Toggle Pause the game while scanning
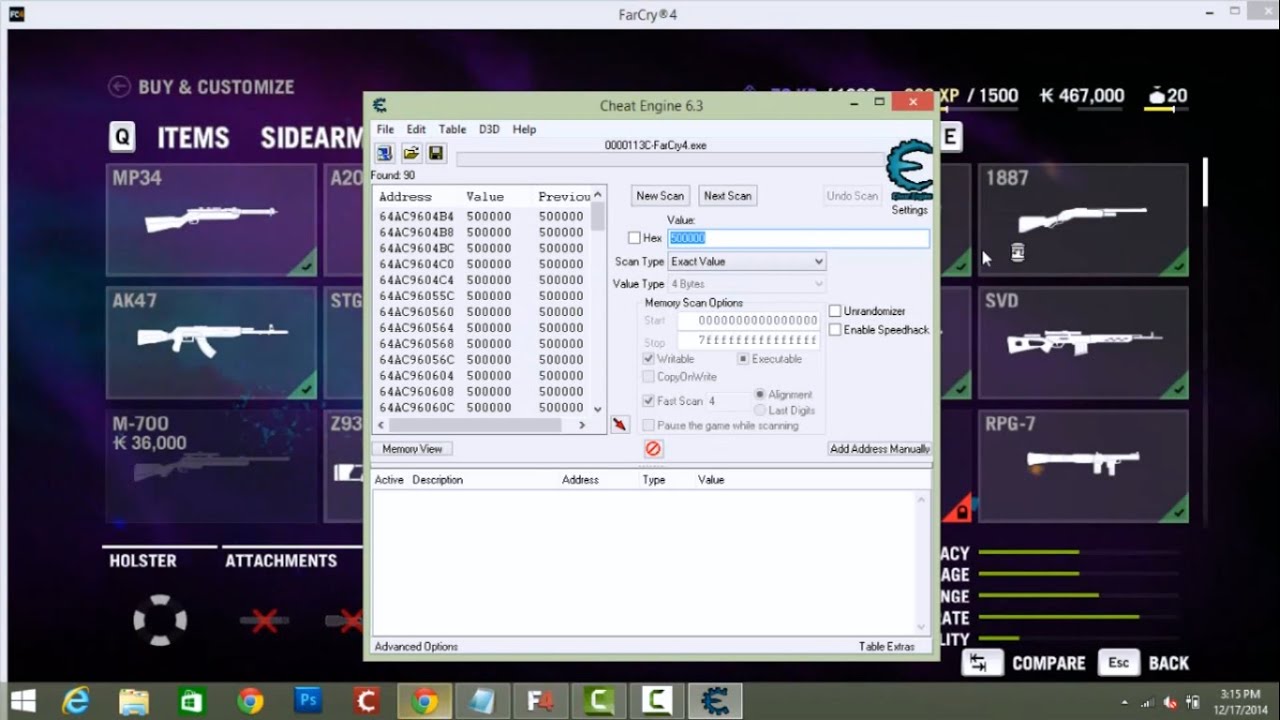 click(648, 425)
